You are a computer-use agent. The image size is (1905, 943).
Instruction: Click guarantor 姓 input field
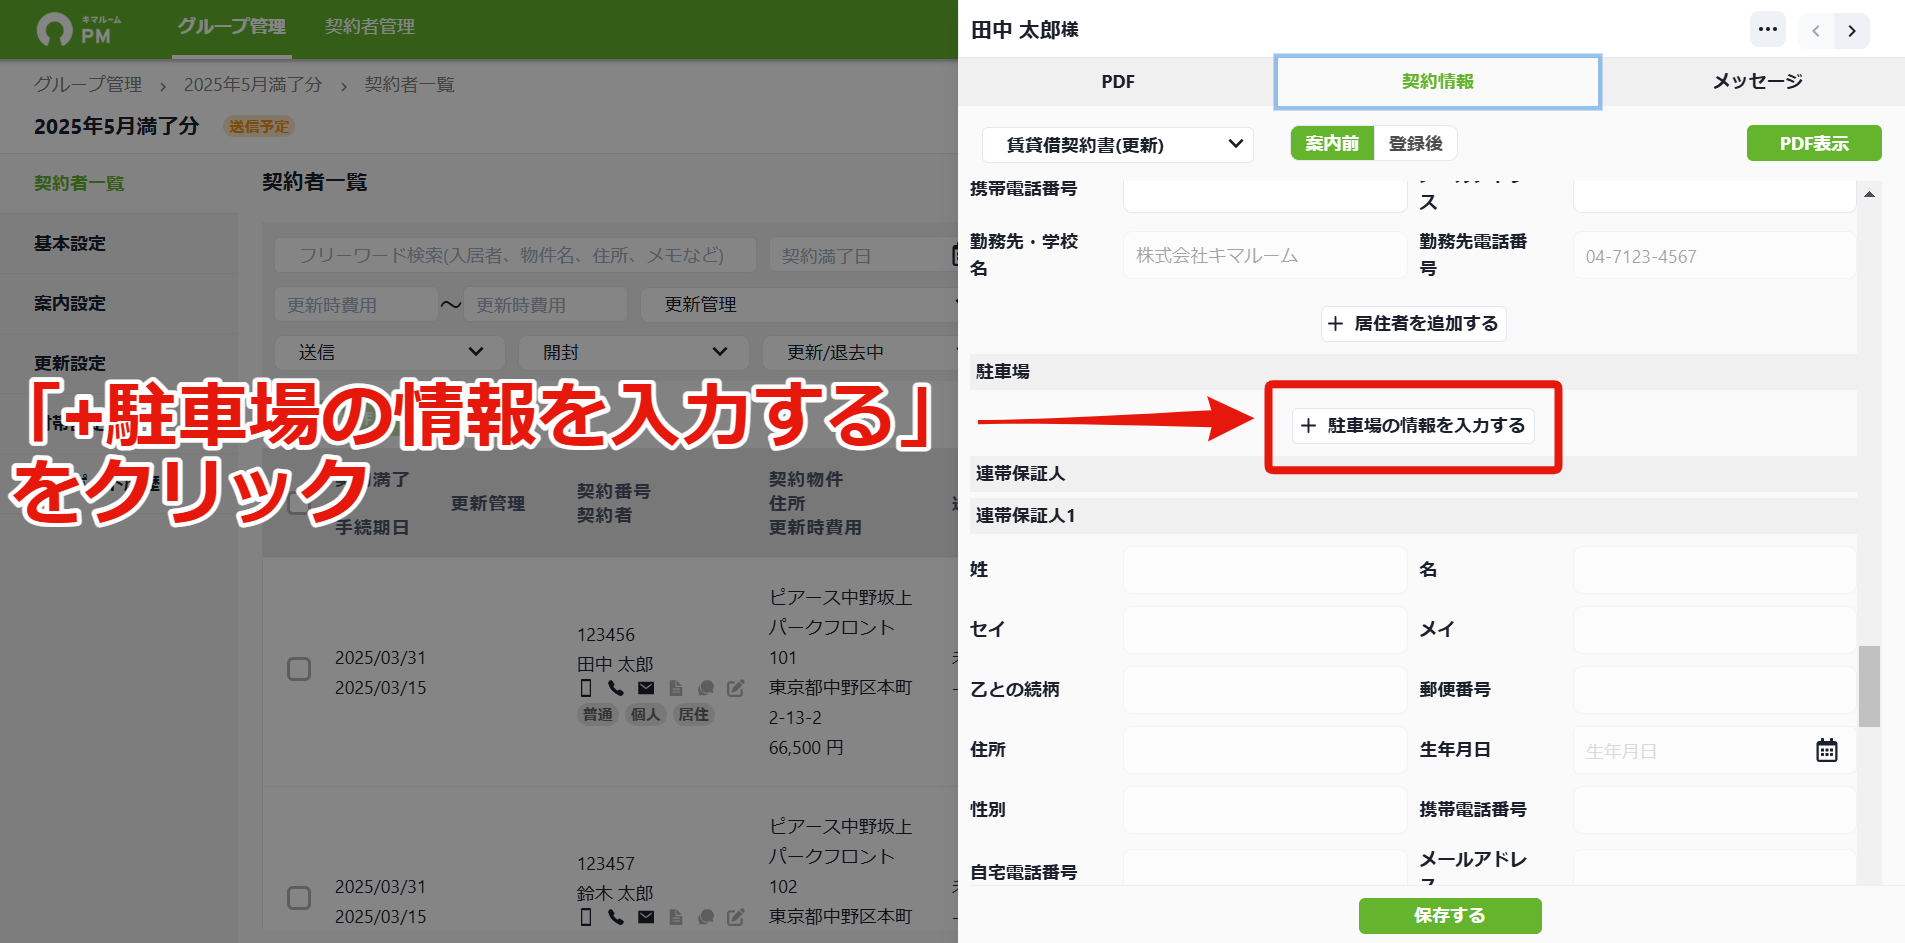click(1265, 570)
